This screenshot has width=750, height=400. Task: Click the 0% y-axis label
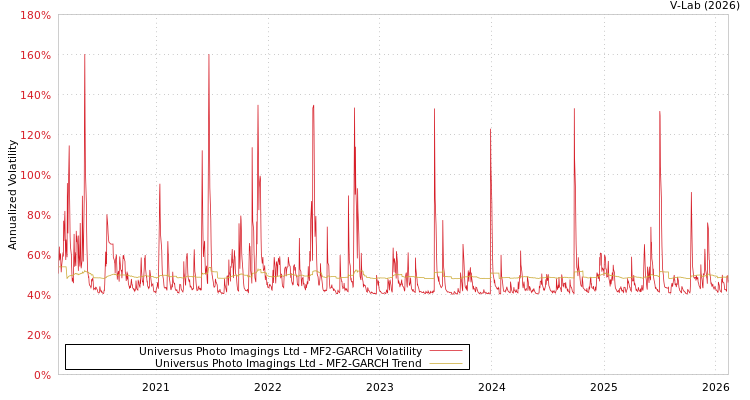pos(42,375)
